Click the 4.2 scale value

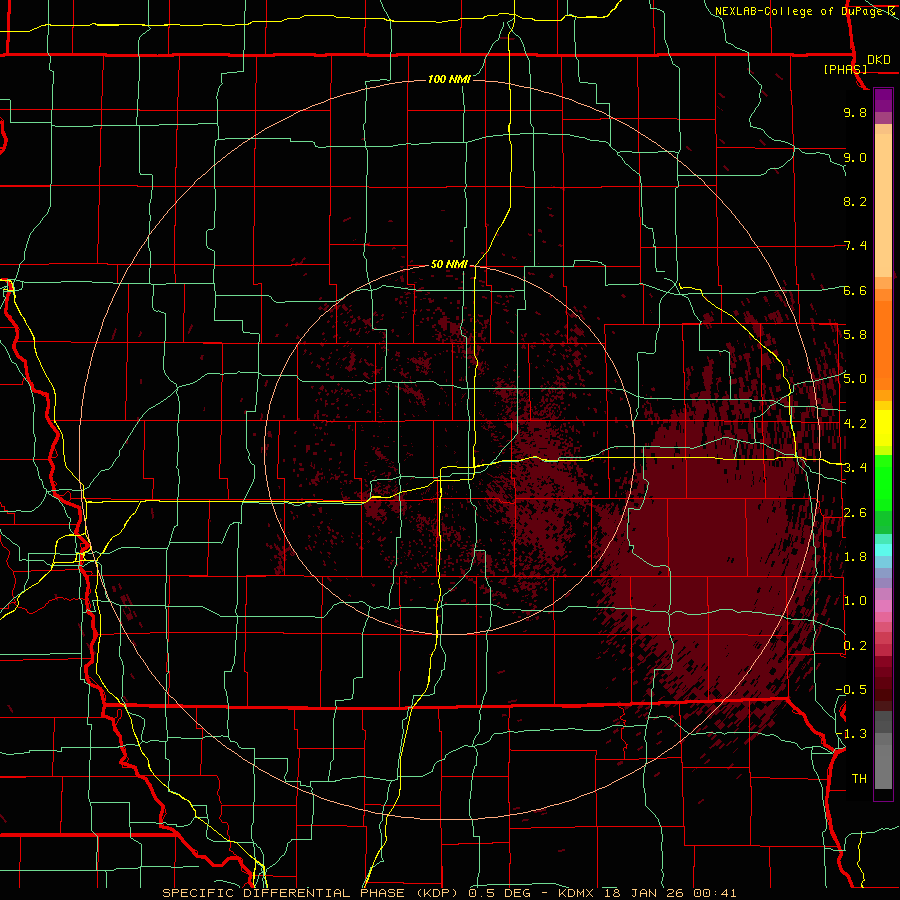[855, 424]
